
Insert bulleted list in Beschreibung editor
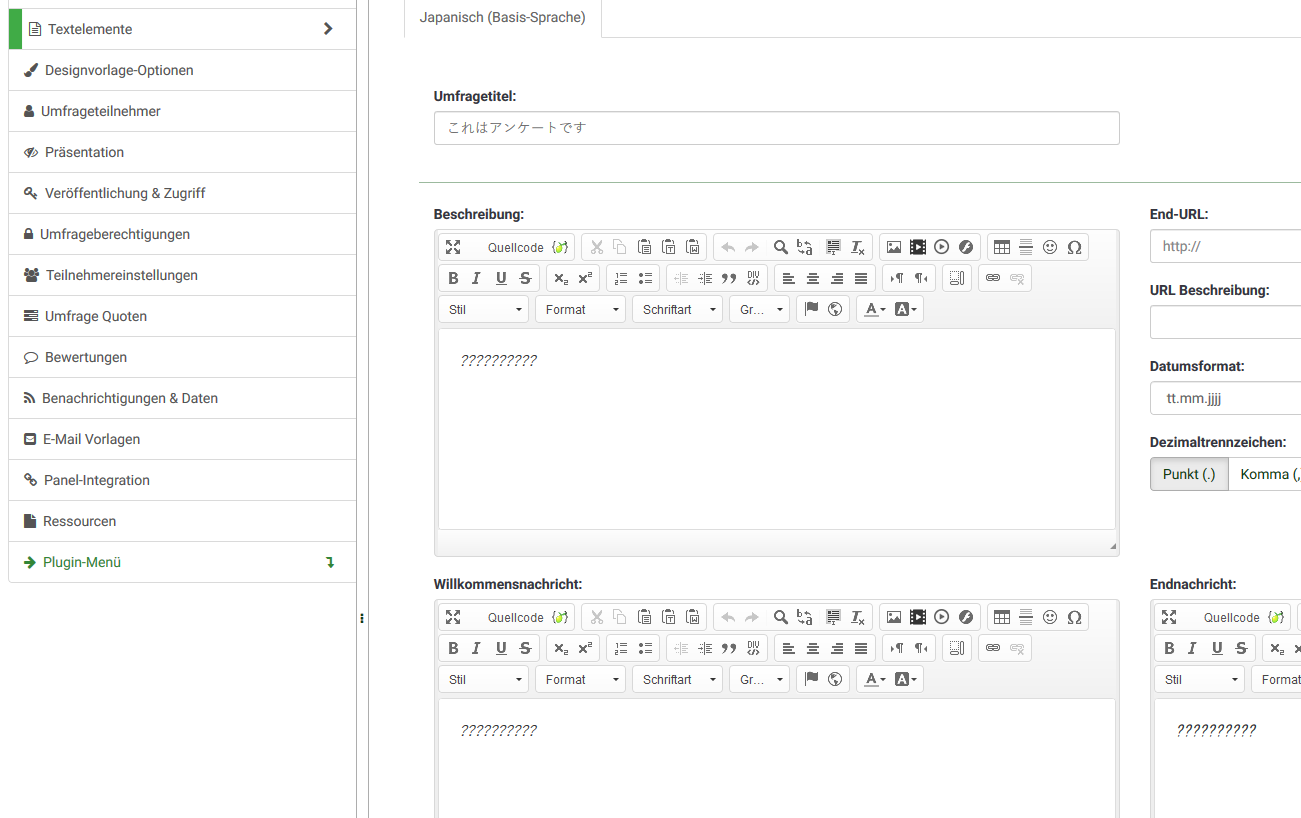(x=645, y=278)
